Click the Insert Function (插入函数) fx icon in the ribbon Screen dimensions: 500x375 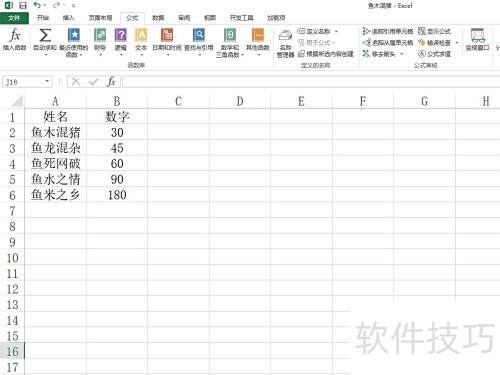click(x=14, y=35)
